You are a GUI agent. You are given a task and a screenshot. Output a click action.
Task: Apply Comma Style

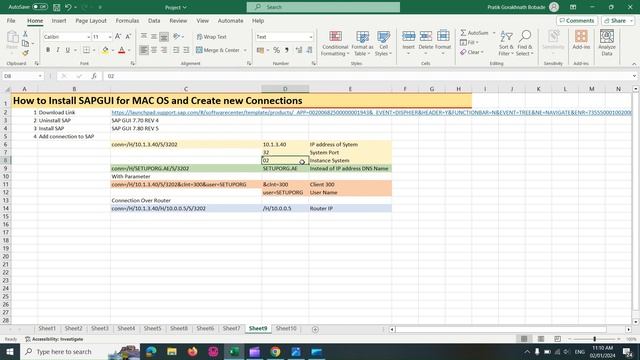click(287, 50)
